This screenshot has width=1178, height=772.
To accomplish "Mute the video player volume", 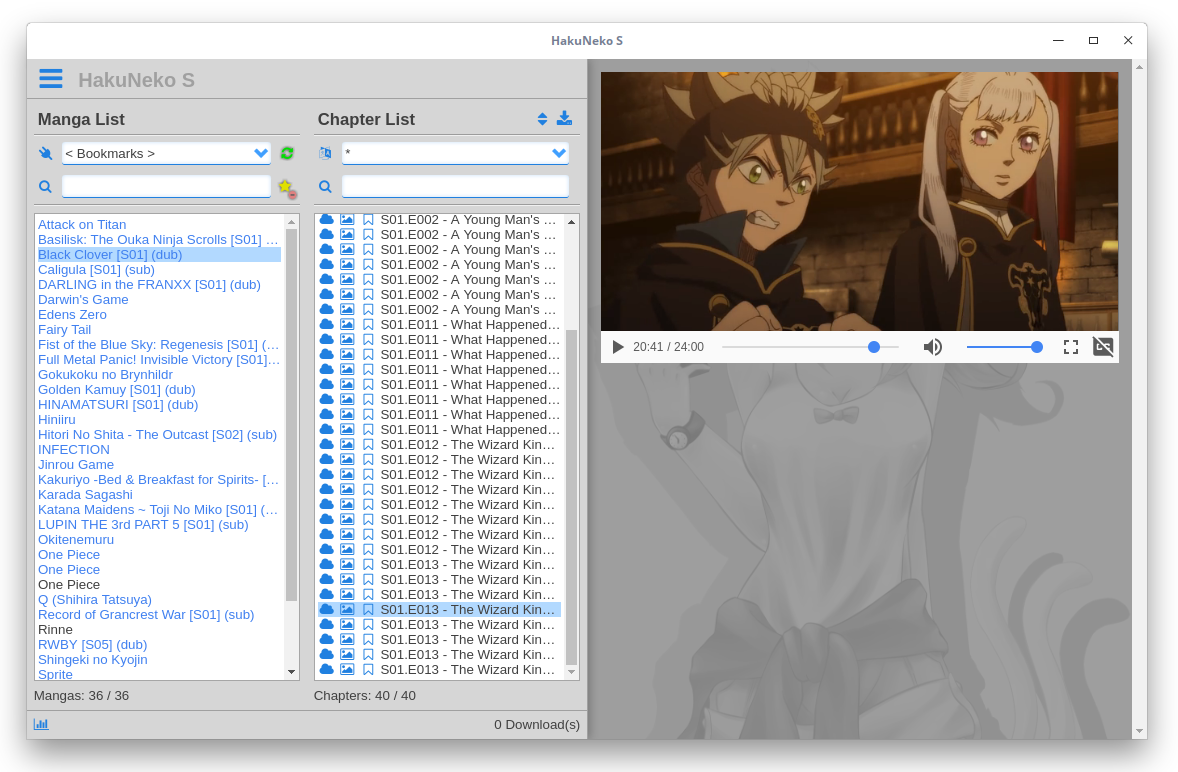I will tap(933, 346).
